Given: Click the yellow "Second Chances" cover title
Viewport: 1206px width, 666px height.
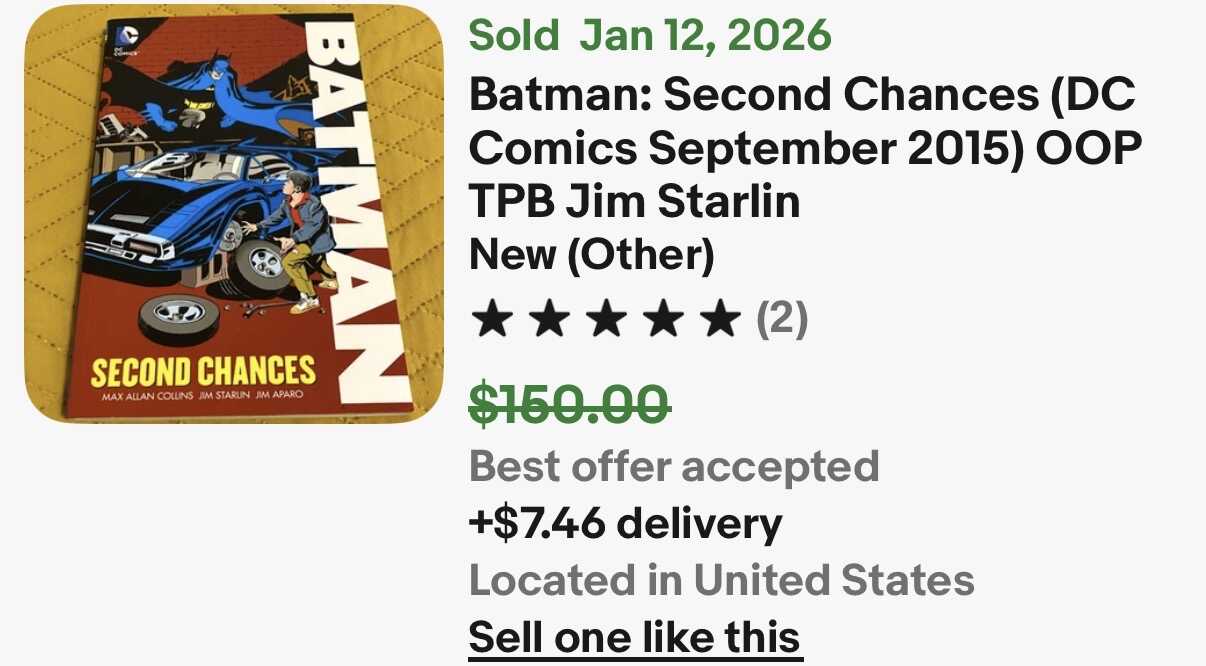Looking at the screenshot, I should tap(202, 371).
